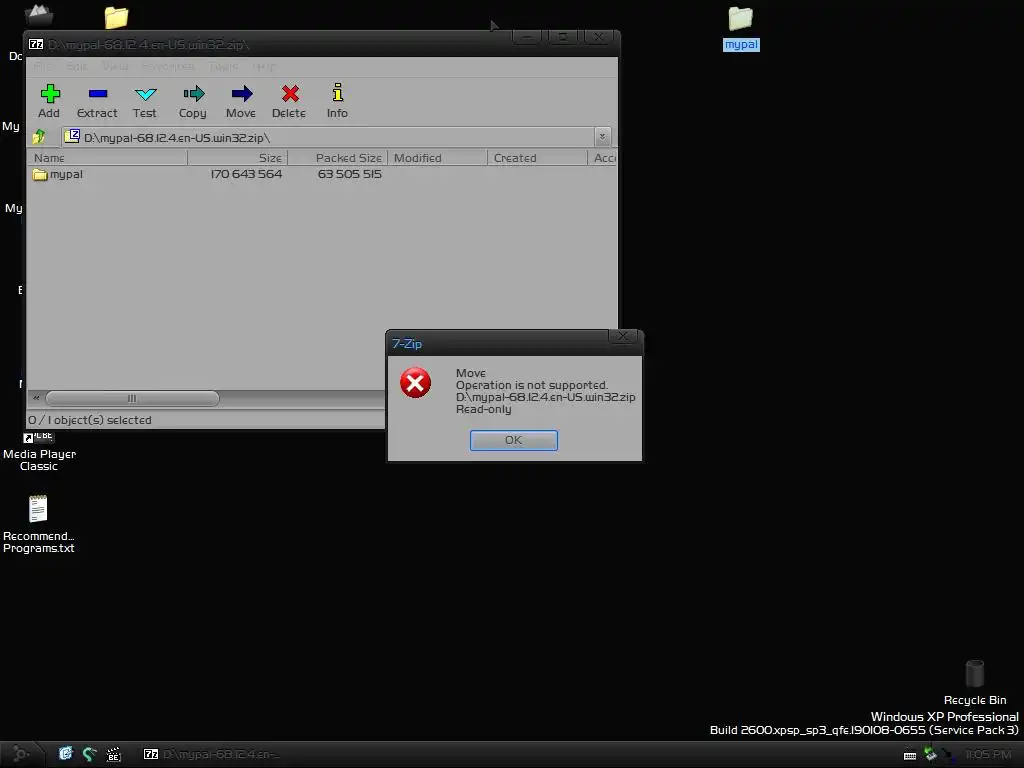Click the horizontal scrollbar left arrow
Image resolution: width=1024 pixels, height=768 pixels.
pos(36,398)
